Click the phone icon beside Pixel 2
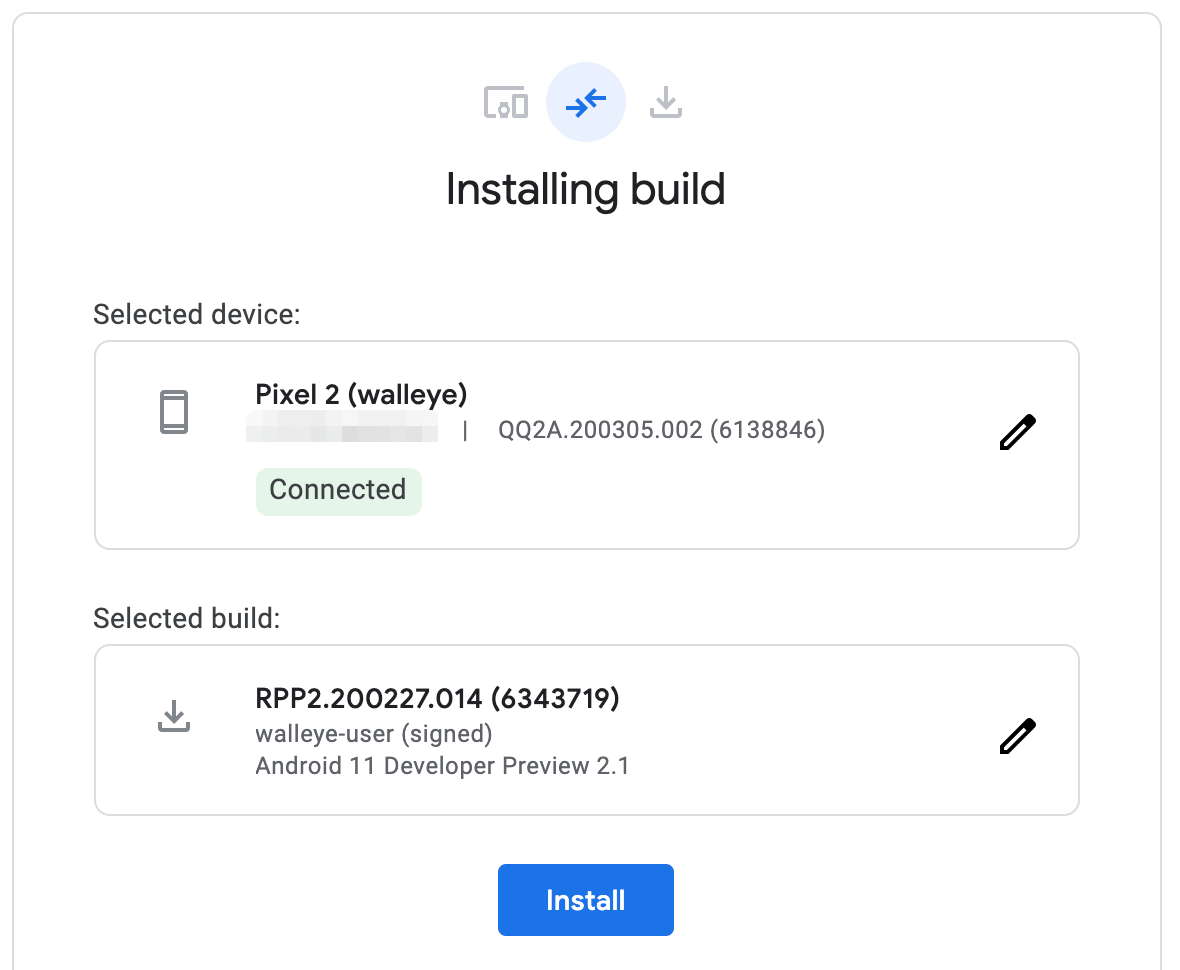Image resolution: width=1180 pixels, height=970 pixels. (x=174, y=411)
